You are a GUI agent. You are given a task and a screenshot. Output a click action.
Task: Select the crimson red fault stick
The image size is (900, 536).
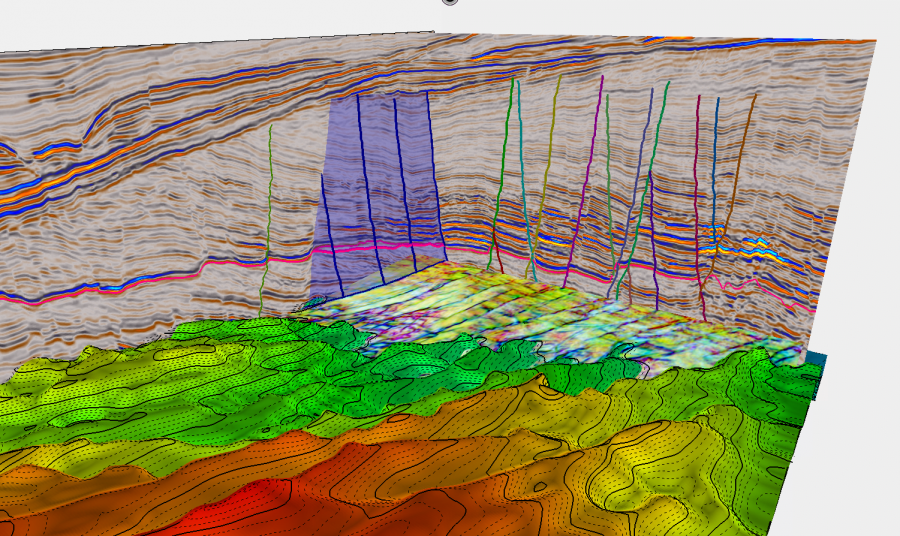[x=698, y=200]
